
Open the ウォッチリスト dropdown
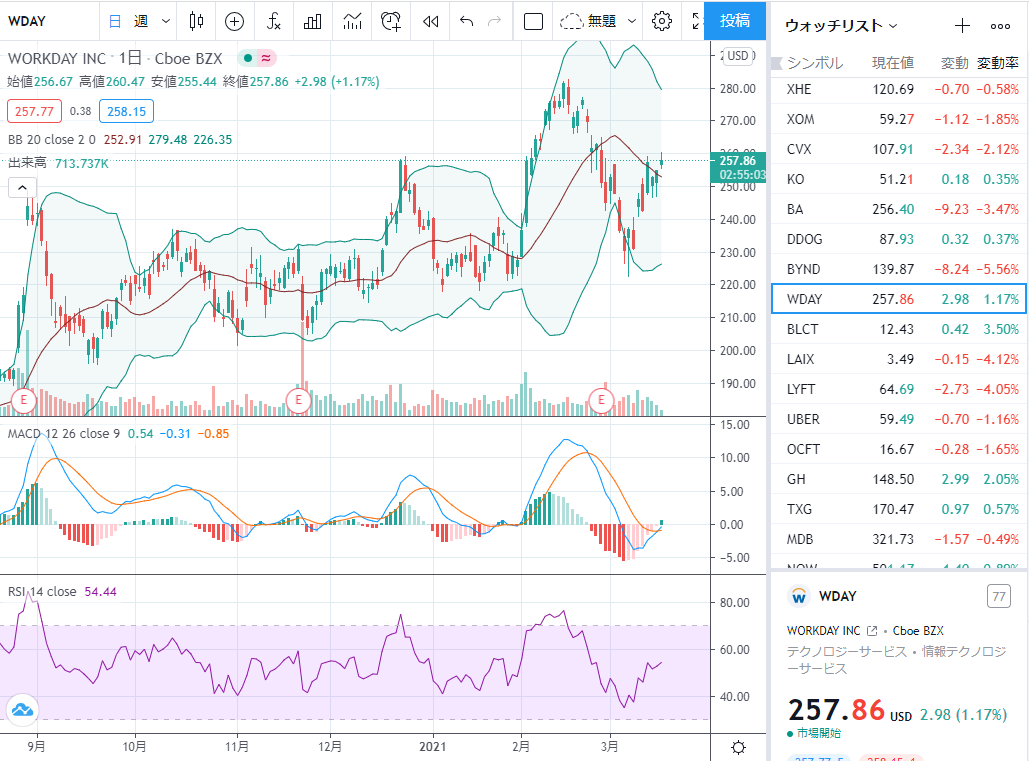click(x=841, y=26)
